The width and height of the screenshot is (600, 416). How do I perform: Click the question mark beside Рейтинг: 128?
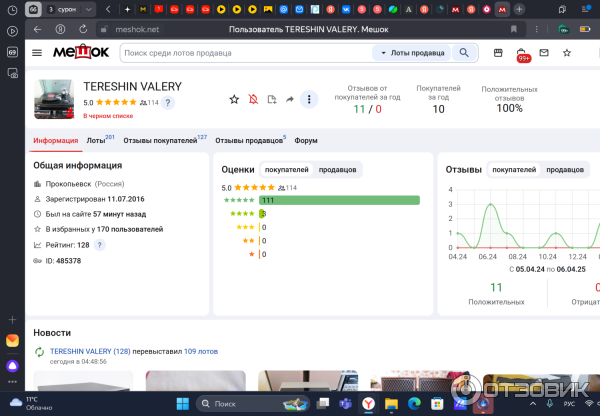(x=99, y=245)
